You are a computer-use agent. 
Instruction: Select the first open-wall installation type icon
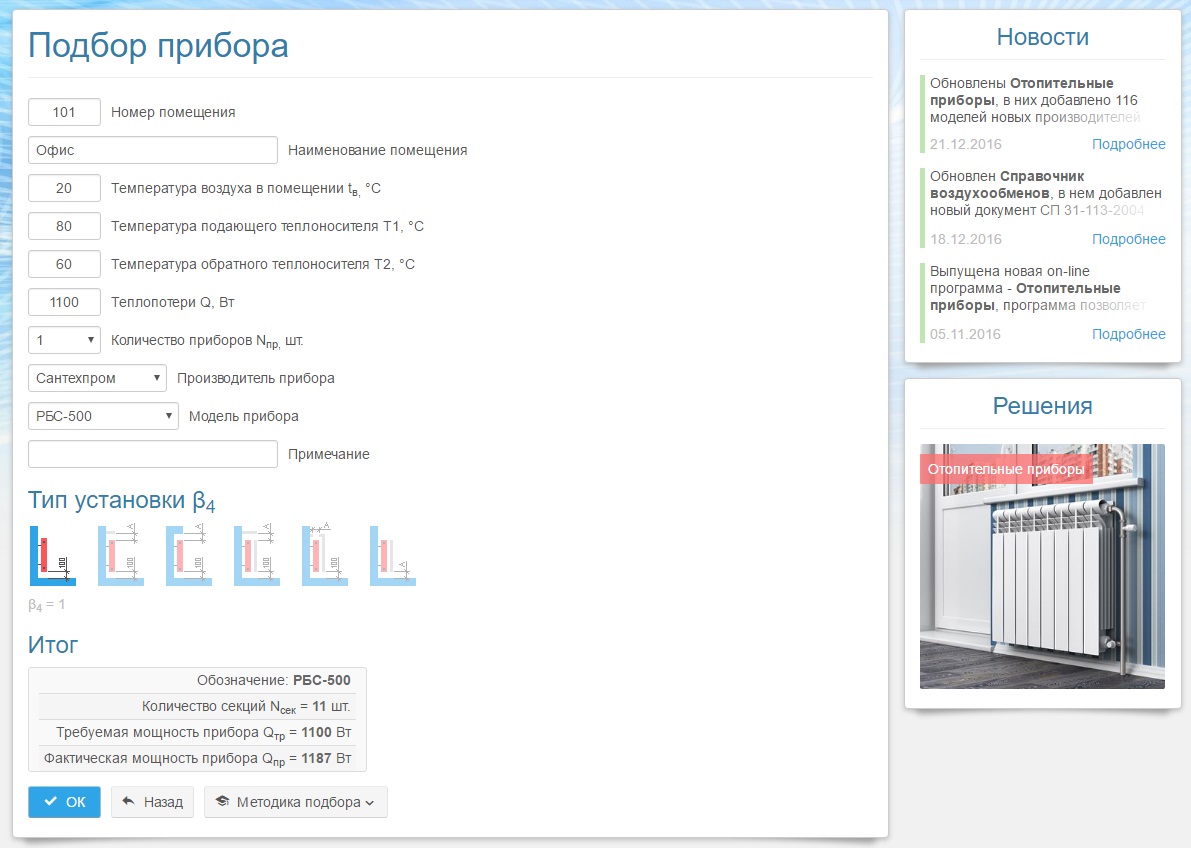pyautogui.click(x=52, y=555)
